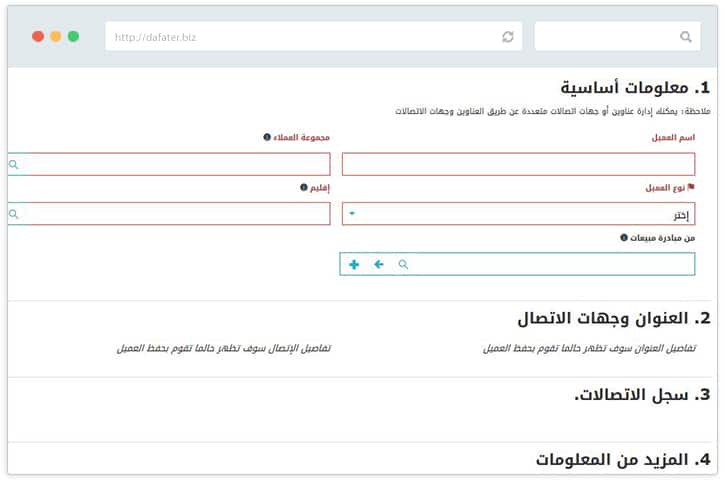Click the customer name (اسم العميل) input field
The width and height of the screenshot is (725, 485).
tap(518, 164)
